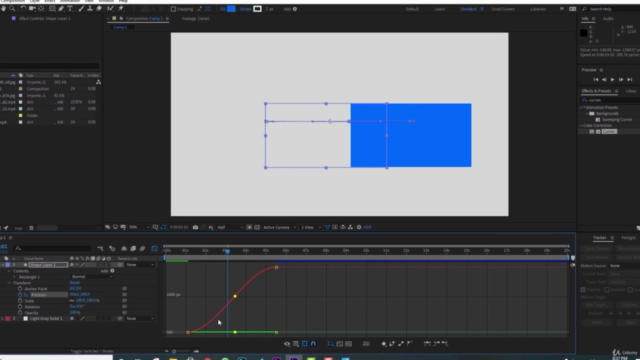Toggle Position stopwatch keyframing
640x360 pixels.
coord(20,295)
